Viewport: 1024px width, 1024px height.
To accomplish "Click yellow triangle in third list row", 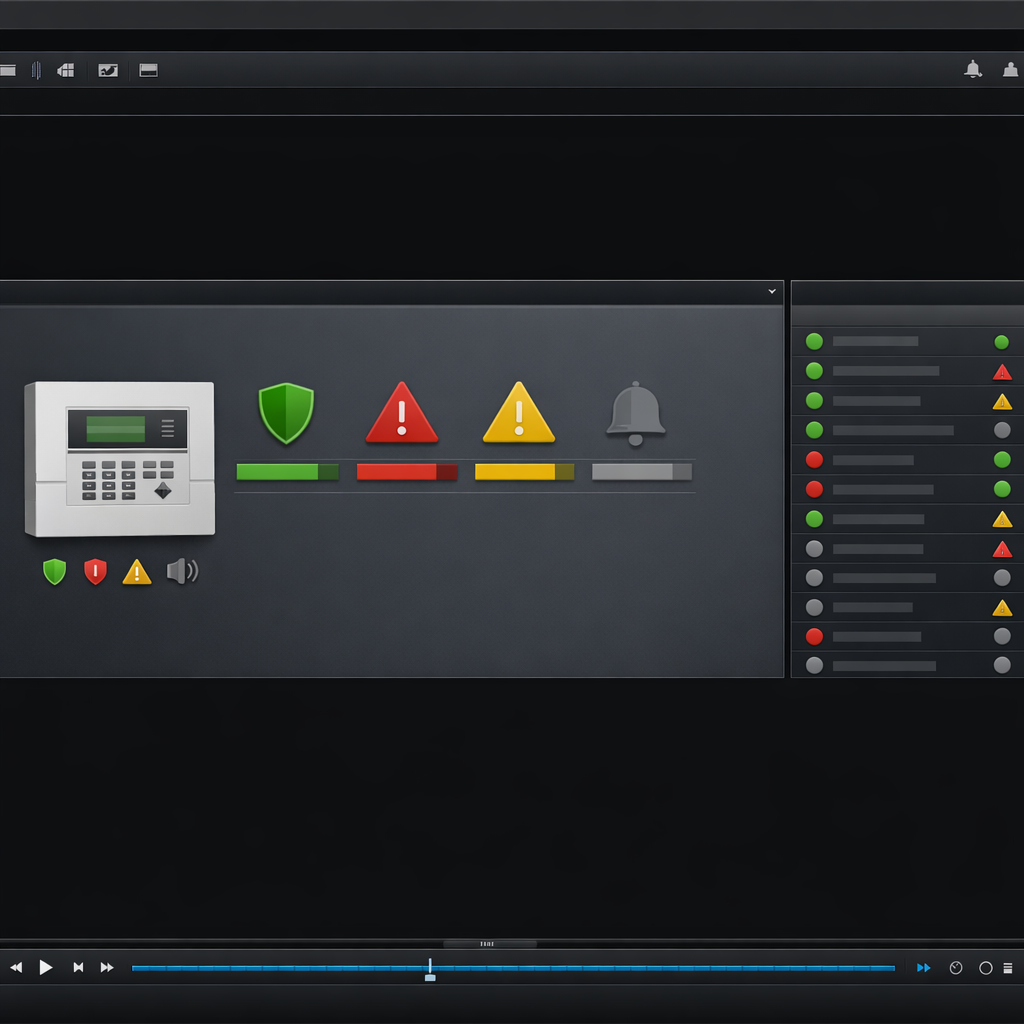I will pyautogui.click(x=1002, y=402).
